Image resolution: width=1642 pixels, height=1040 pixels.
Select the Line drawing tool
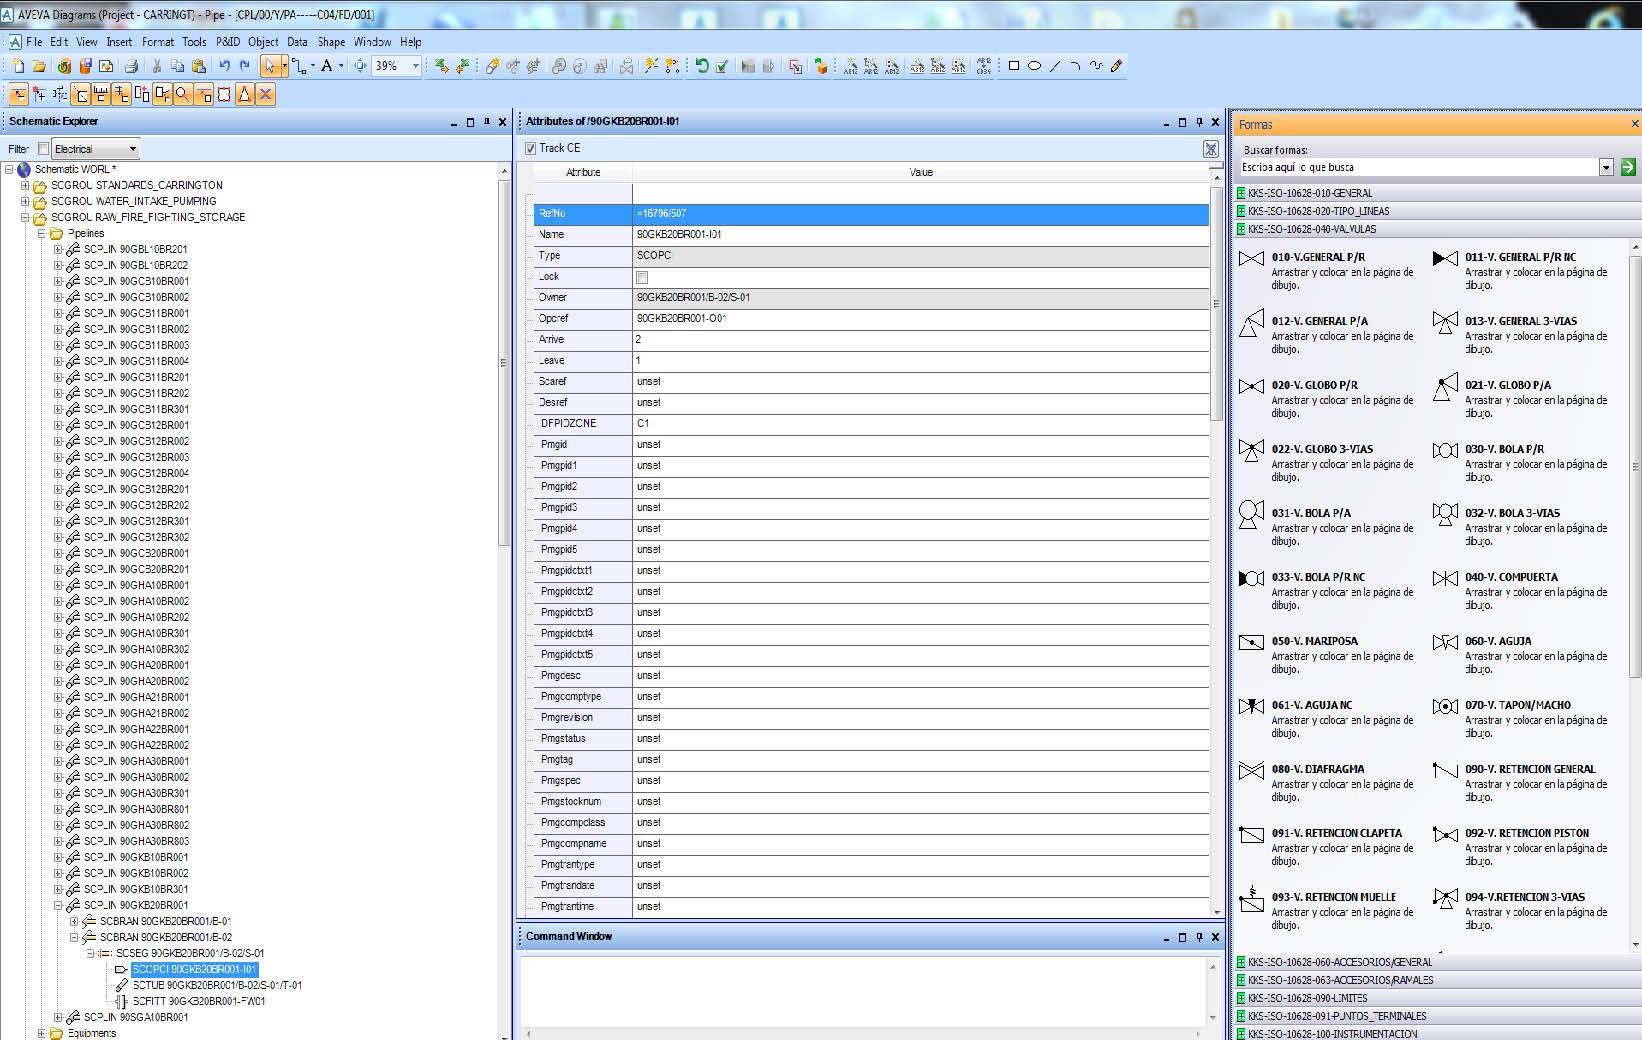[x=1055, y=66]
